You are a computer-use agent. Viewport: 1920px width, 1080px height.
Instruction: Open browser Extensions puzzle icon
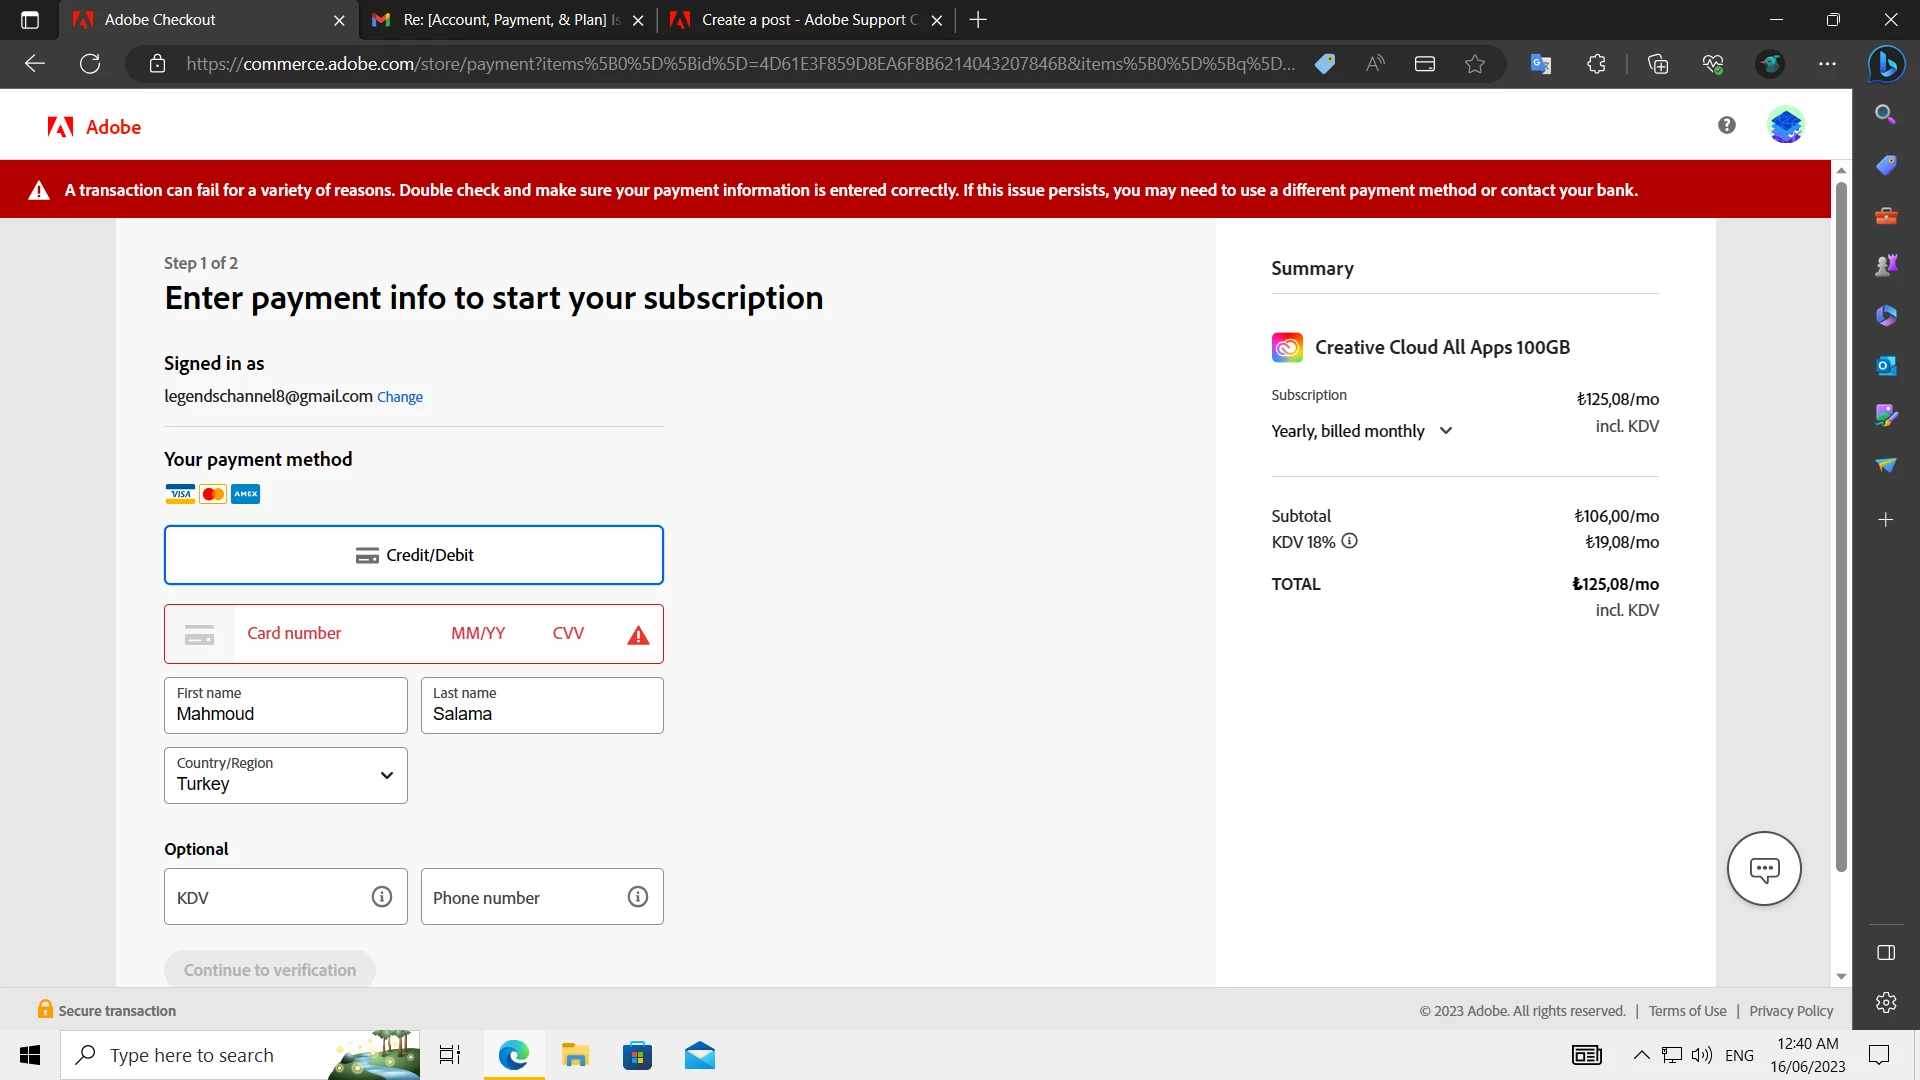pos(1596,64)
